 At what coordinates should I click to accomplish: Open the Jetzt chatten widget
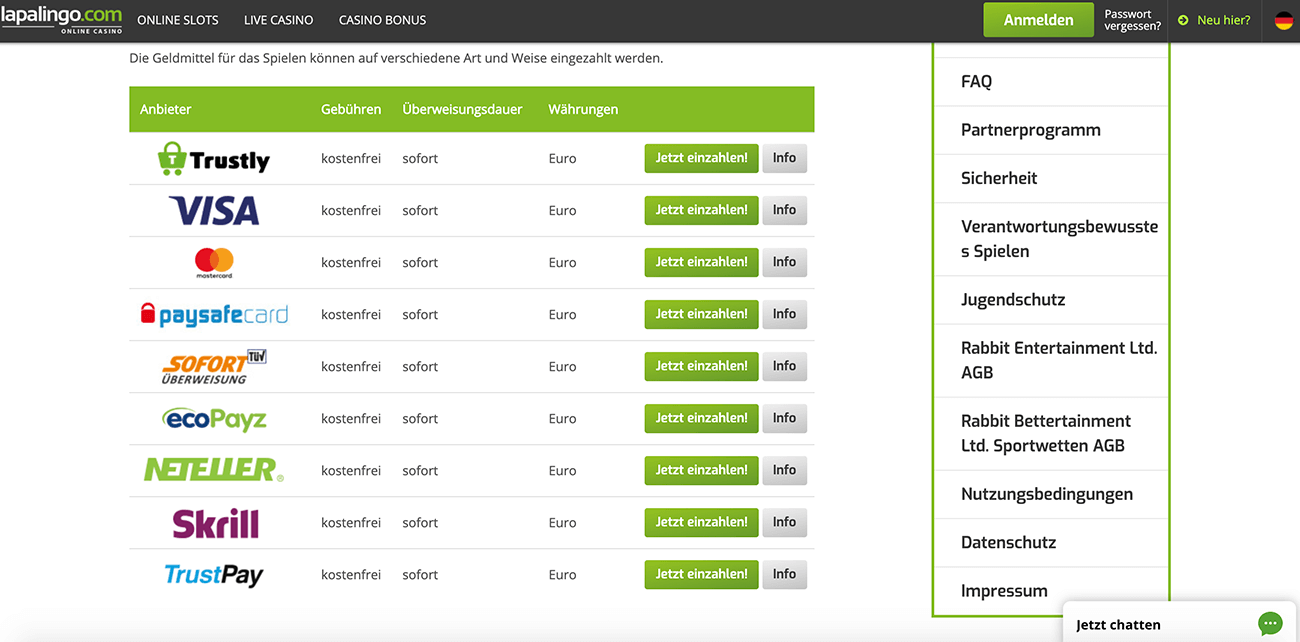(1181, 622)
